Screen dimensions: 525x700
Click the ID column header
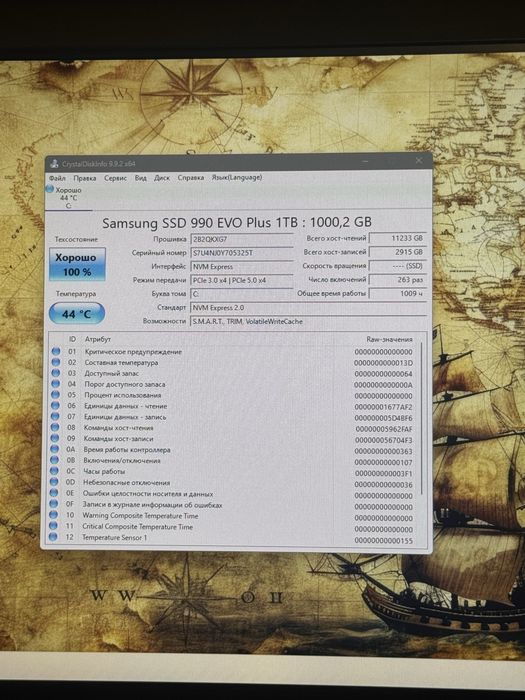tap(72, 339)
